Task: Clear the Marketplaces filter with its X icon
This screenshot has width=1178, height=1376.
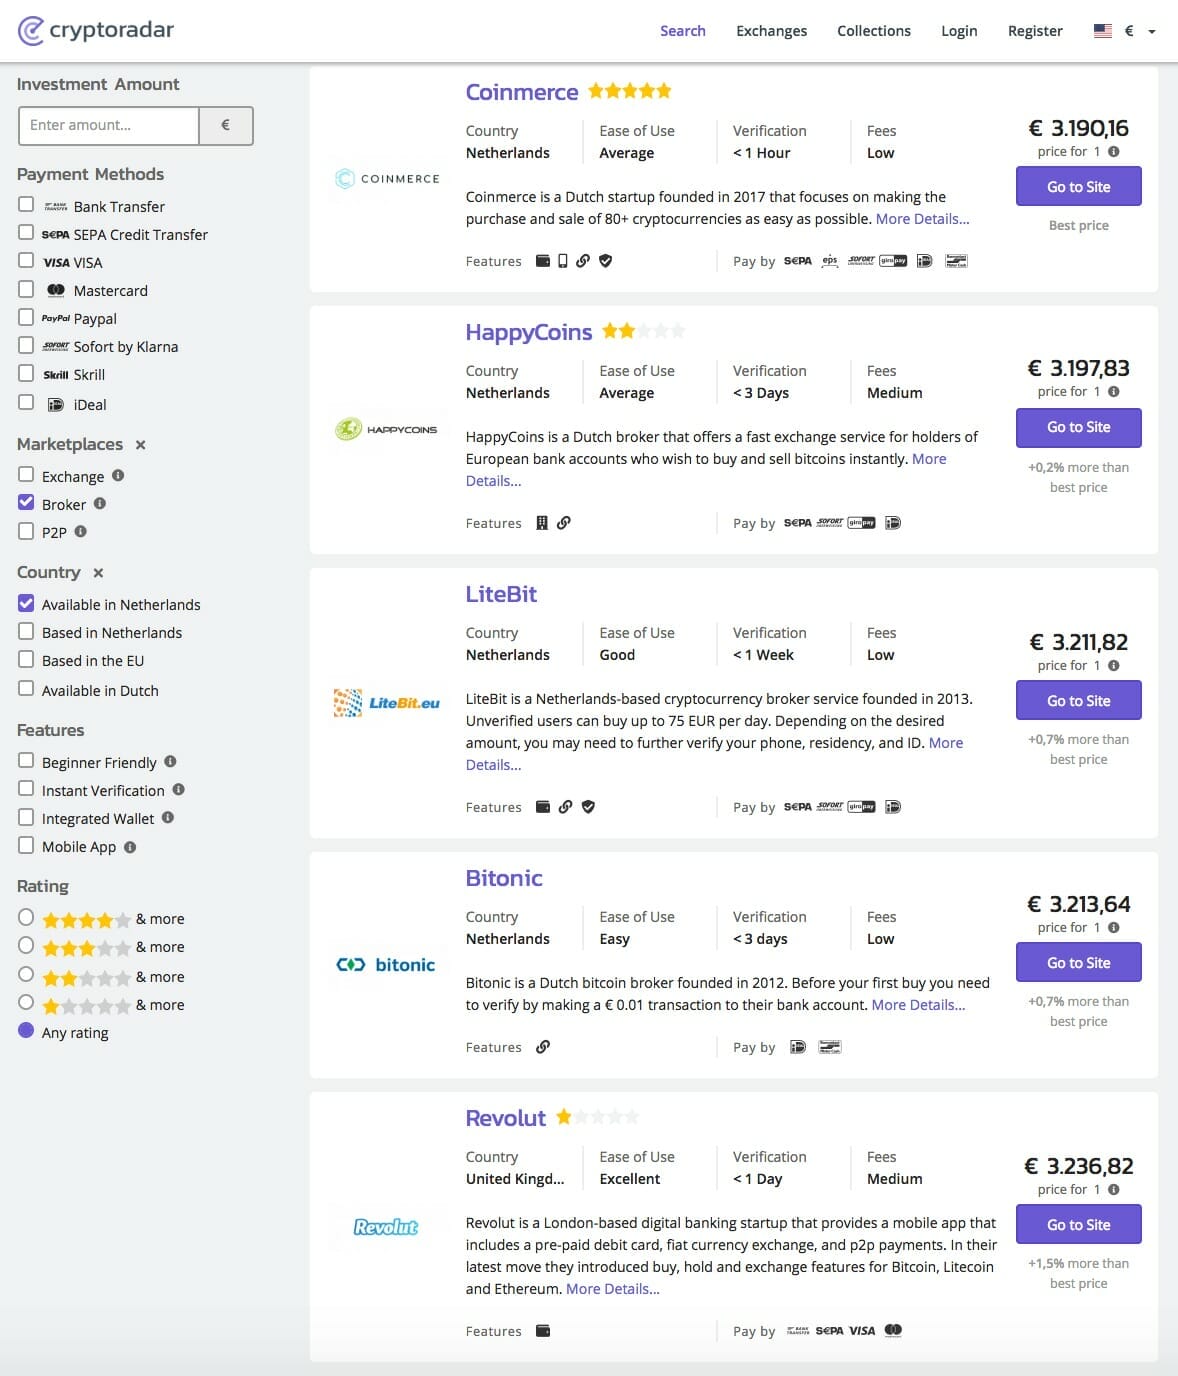Action: [141, 445]
